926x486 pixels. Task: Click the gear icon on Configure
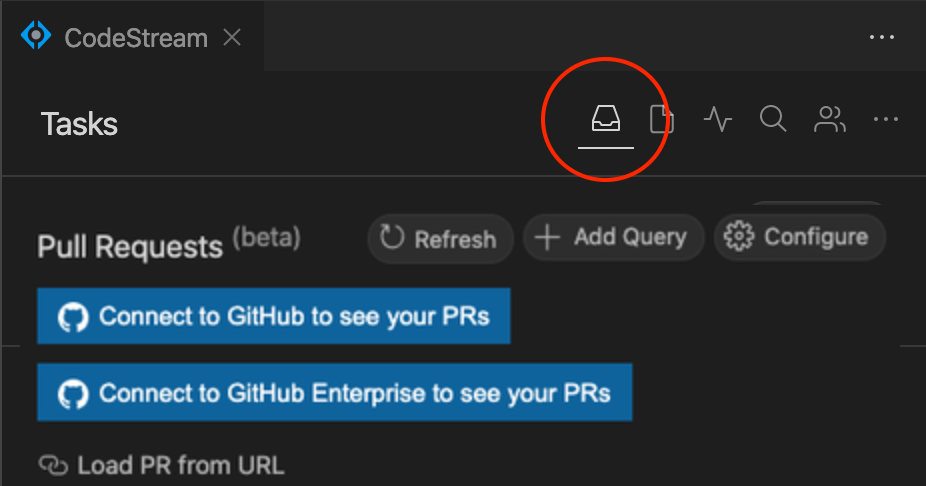(738, 237)
